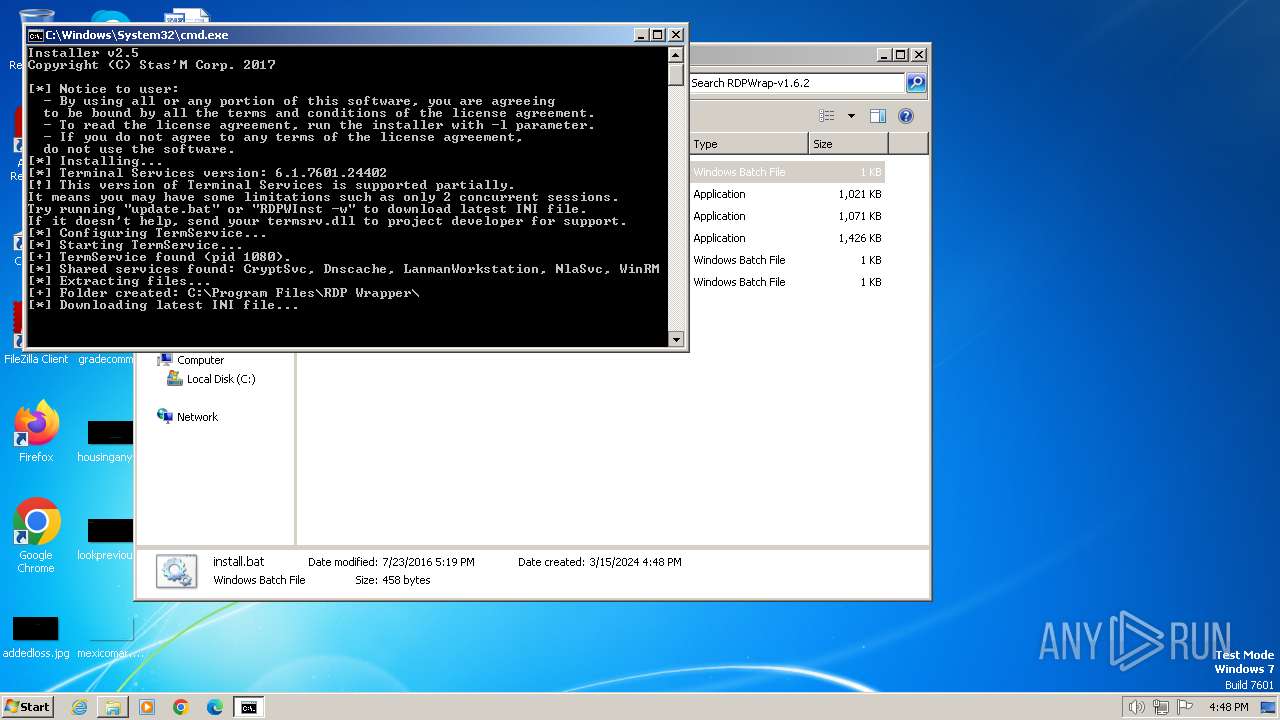Open Explorer help with the question mark

tap(906, 116)
